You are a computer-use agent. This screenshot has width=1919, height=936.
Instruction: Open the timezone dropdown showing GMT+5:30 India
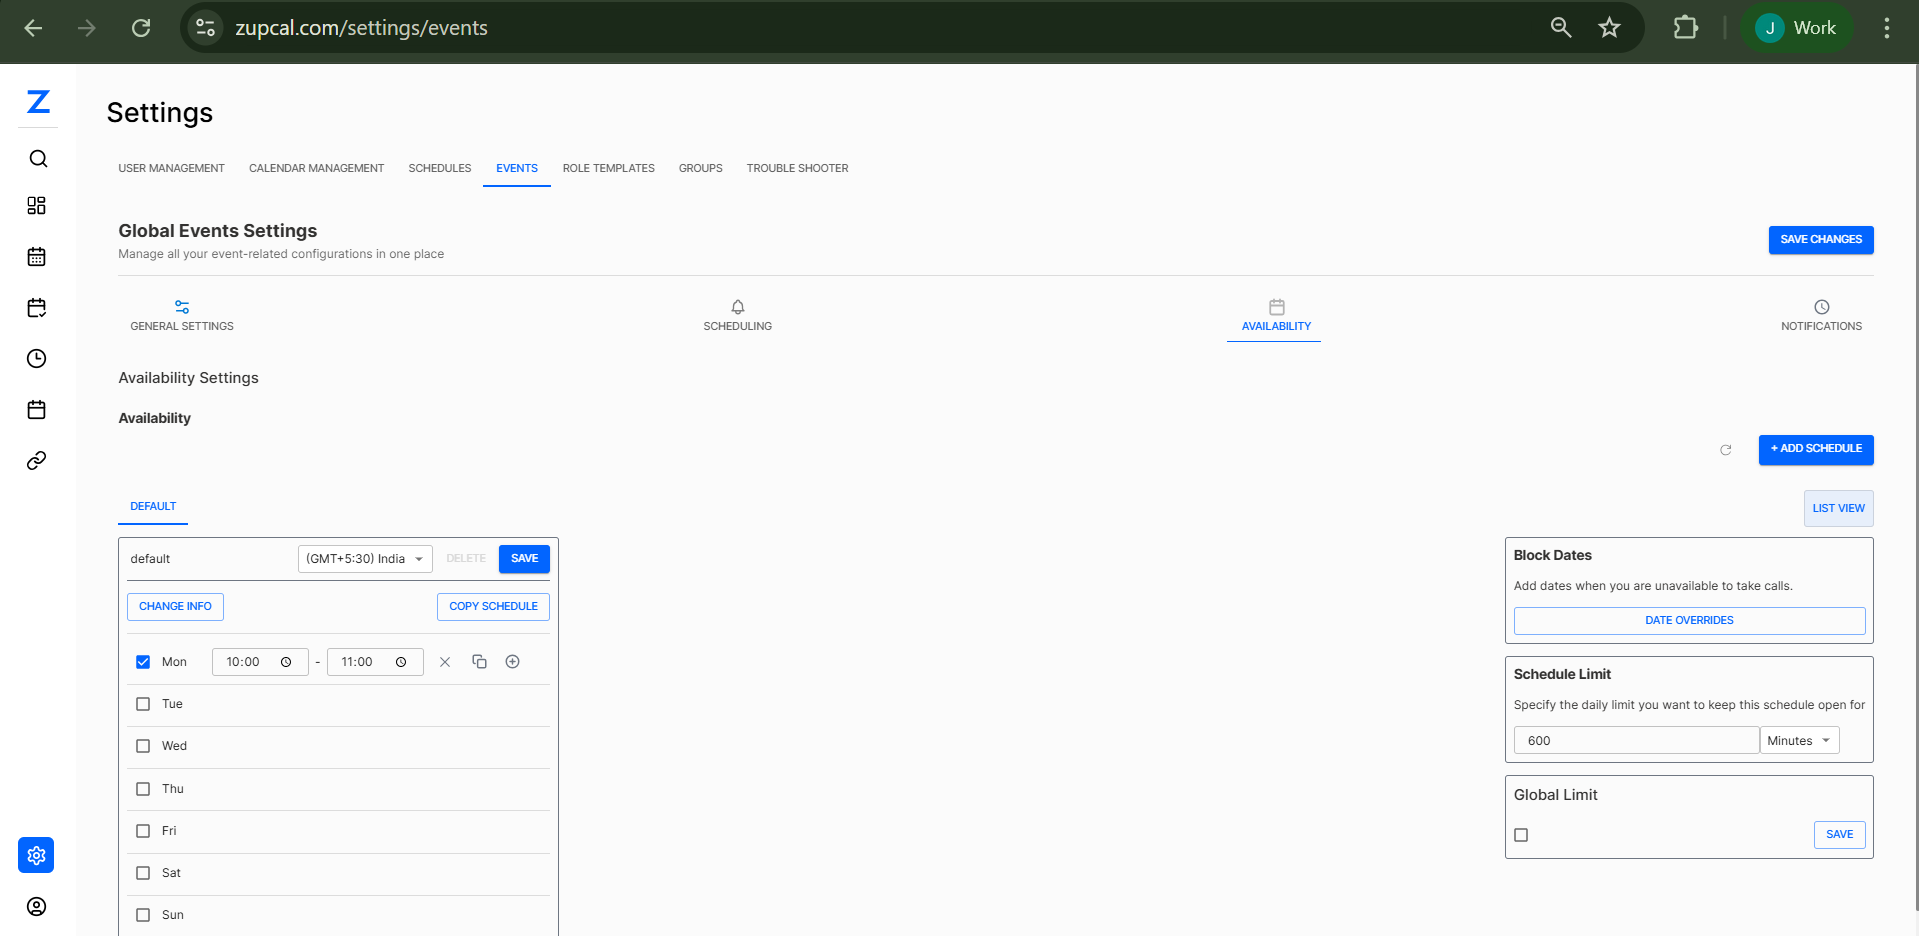pyautogui.click(x=364, y=558)
